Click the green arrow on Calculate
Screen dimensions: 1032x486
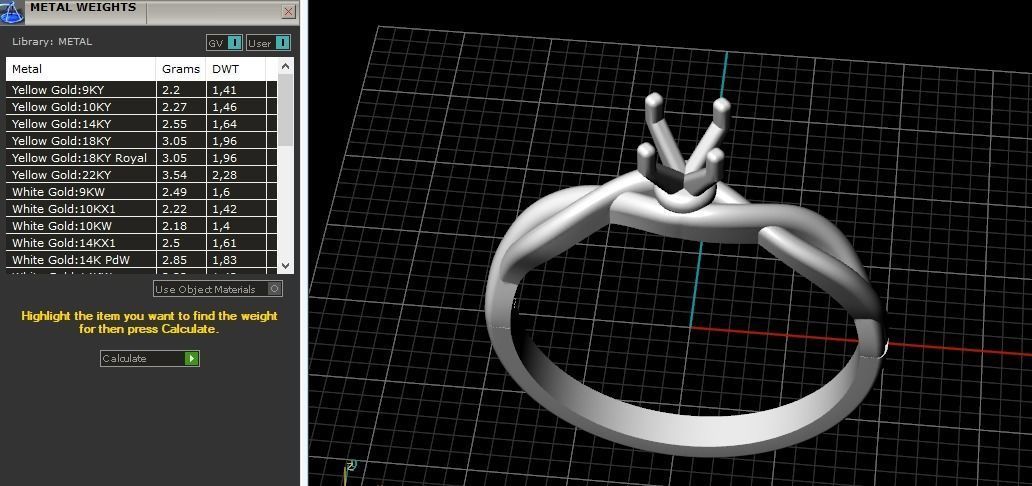pos(192,358)
